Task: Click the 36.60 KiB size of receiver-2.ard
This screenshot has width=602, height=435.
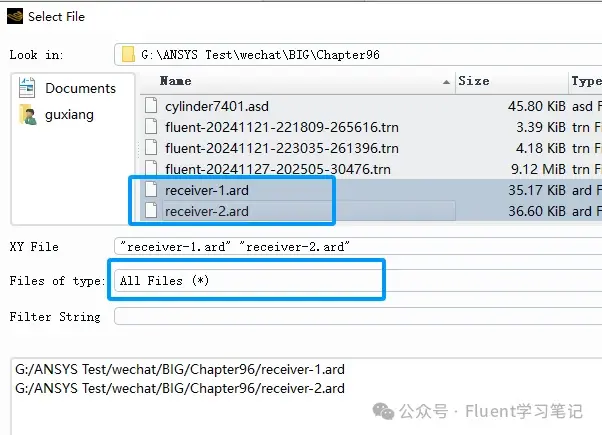Action: pyautogui.click(x=537, y=211)
